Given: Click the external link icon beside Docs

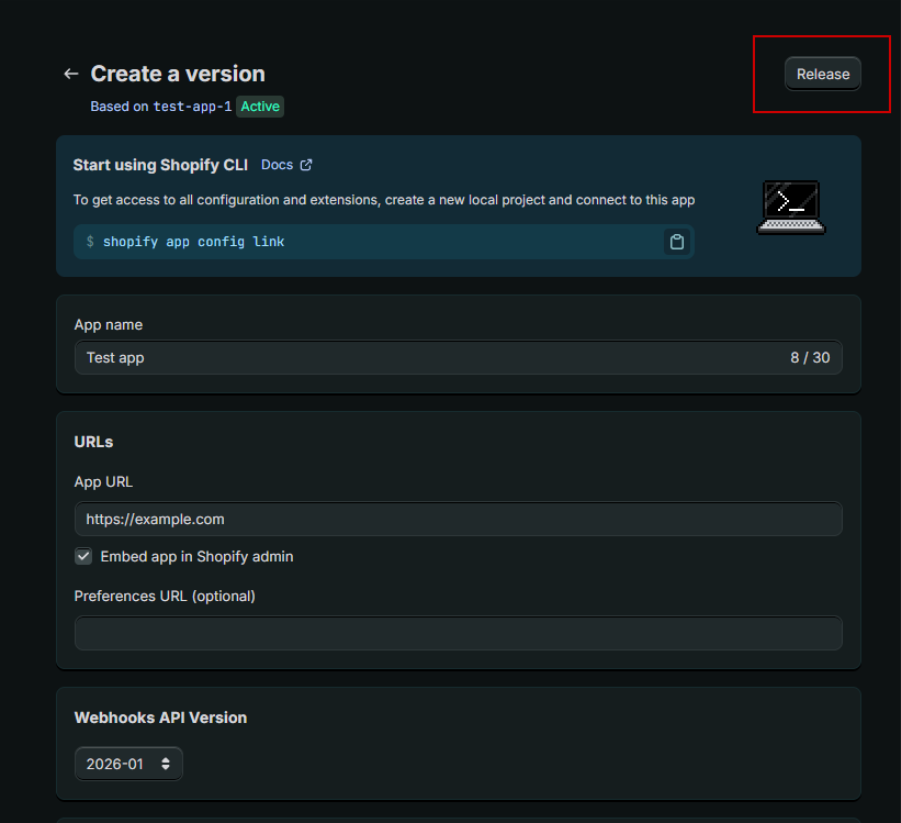Looking at the screenshot, I should 306,165.
